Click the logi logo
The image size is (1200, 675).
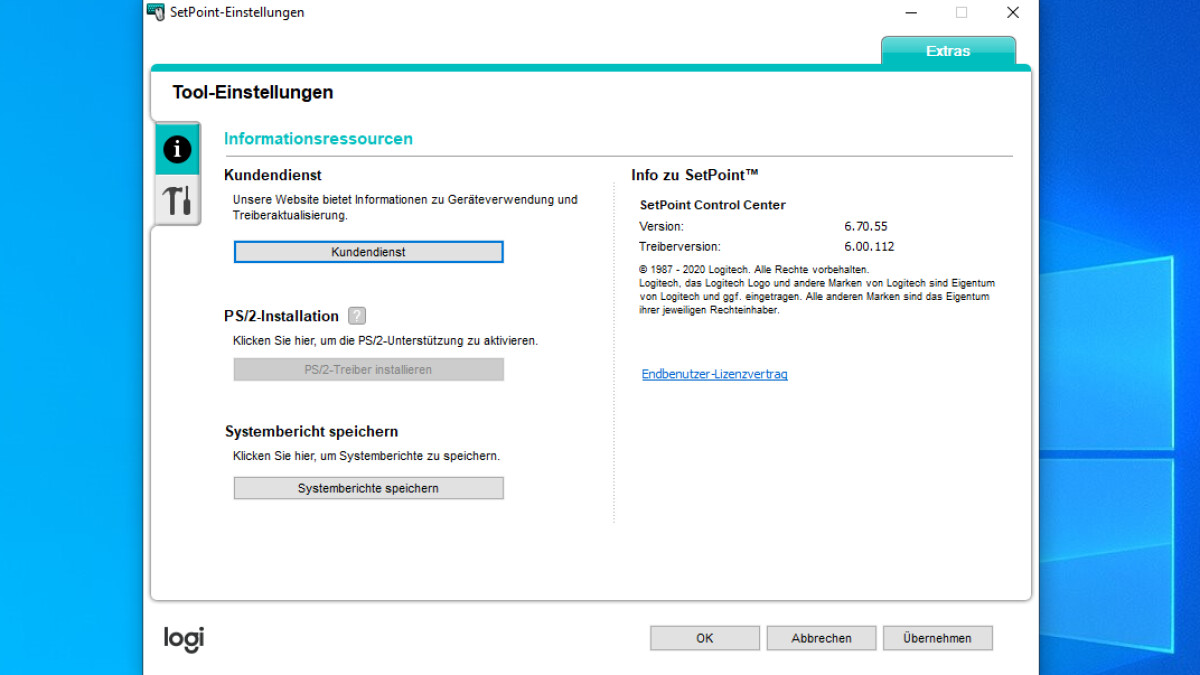click(x=184, y=639)
